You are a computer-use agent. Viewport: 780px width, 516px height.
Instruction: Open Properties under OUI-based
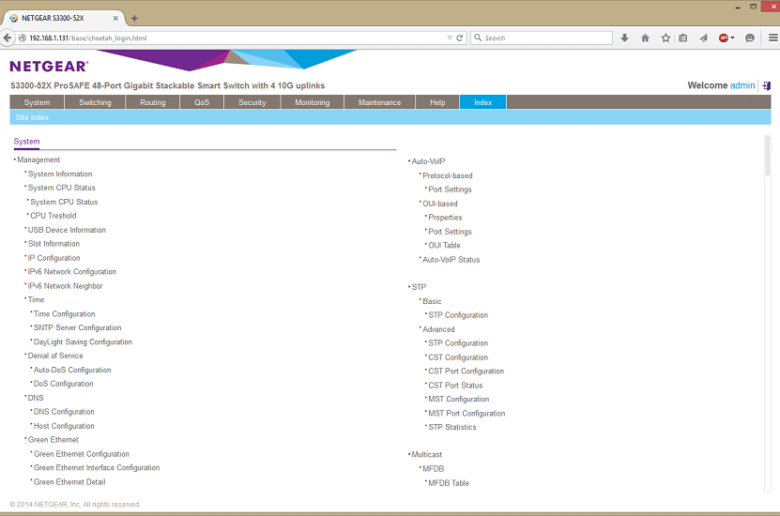(x=445, y=217)
